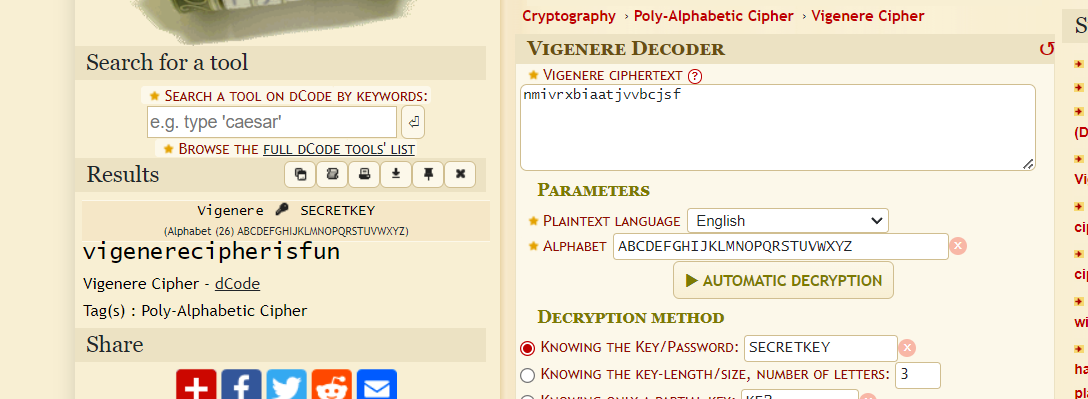
Task: Select Knowing the Key/Password radio
Action: click(527, 348)
